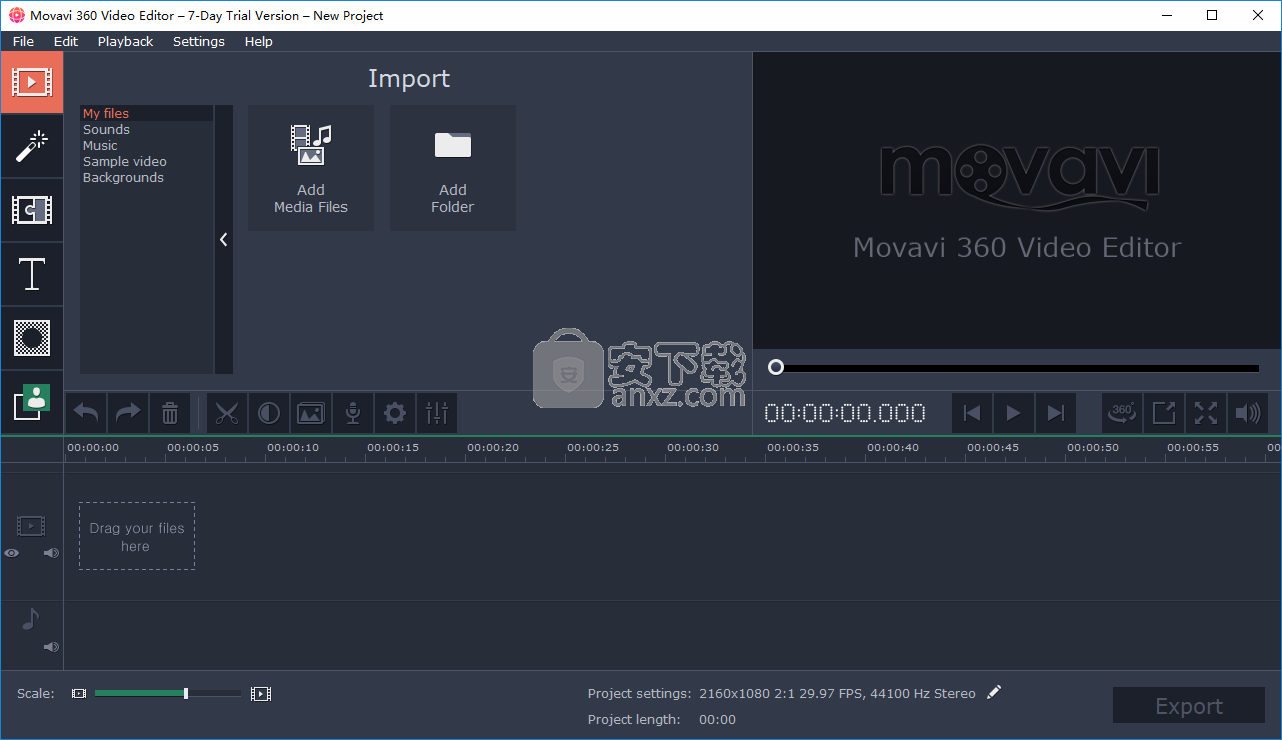This screenshot has width=1282, height=740.
Task: Open the Audio equalizer sliders tool
Action: coord(437,413)
